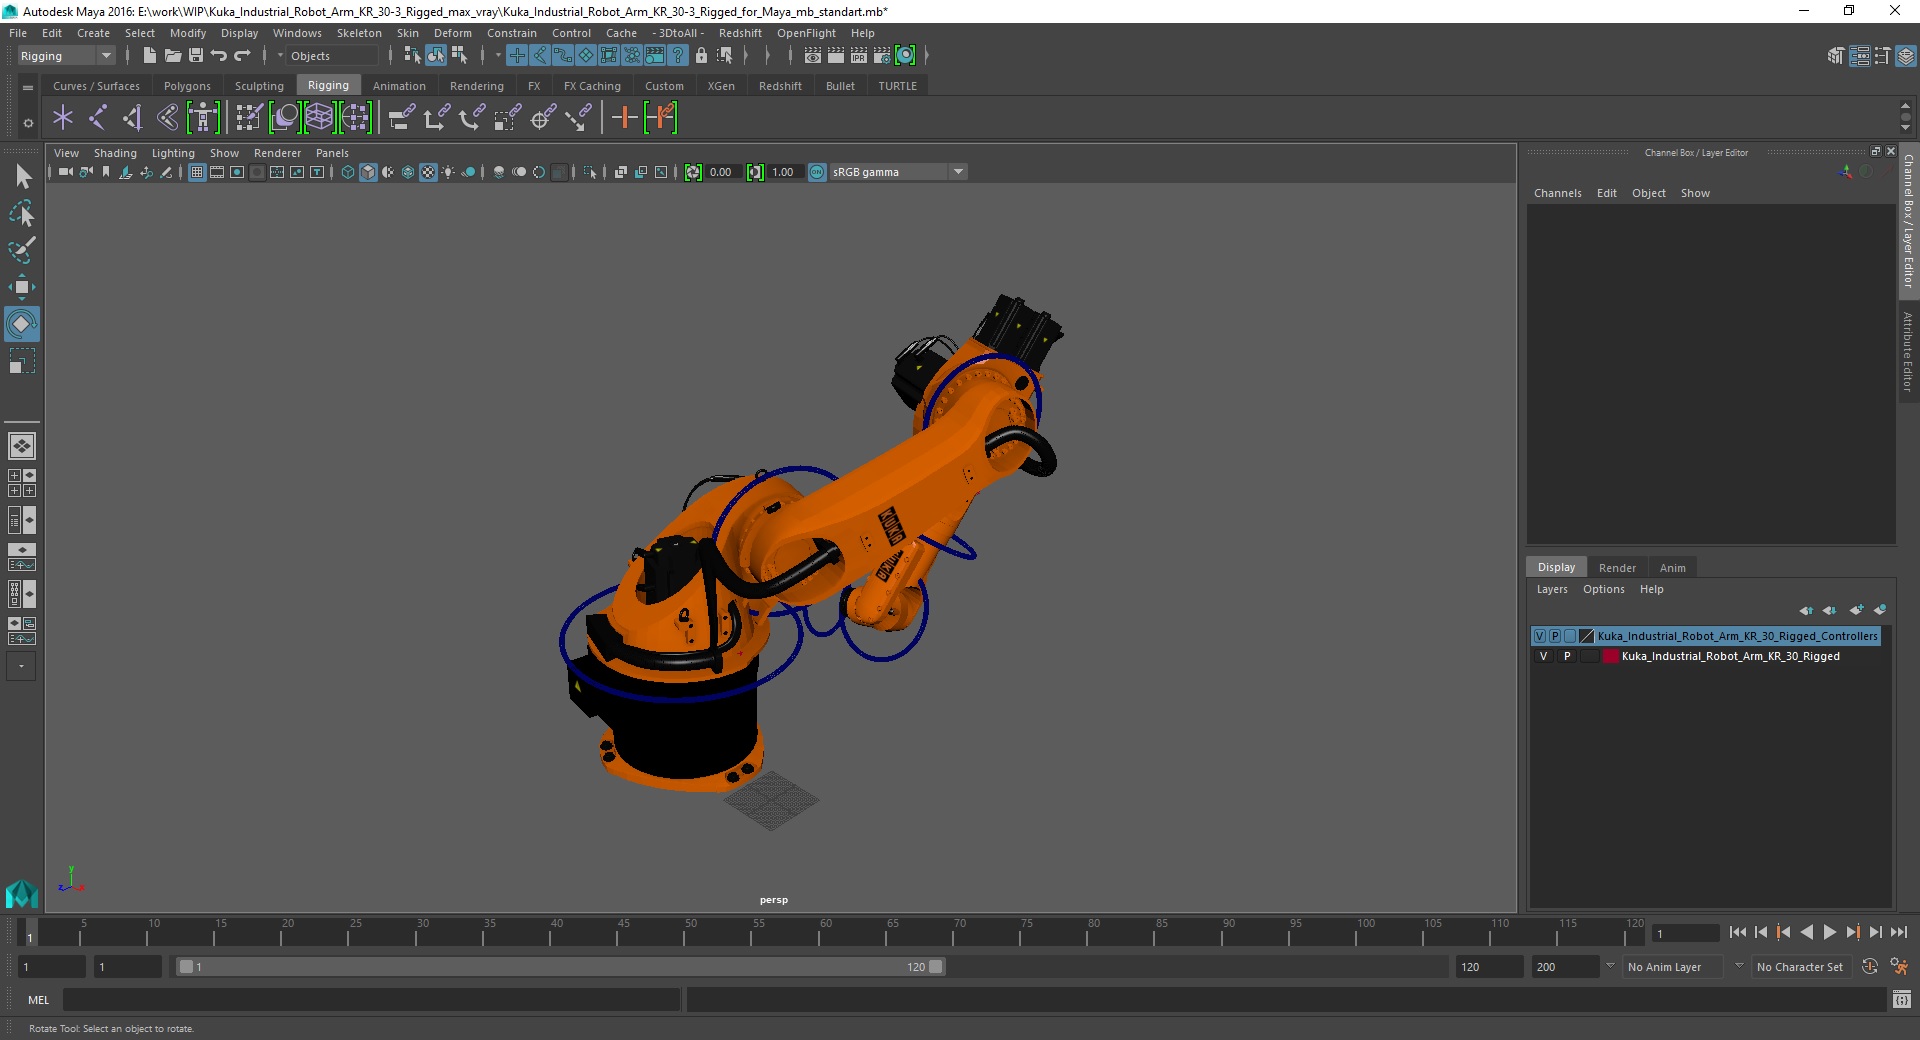Step back one frame
The width and height of the screenshot is (1920, 1040).
coord(1761,932)
